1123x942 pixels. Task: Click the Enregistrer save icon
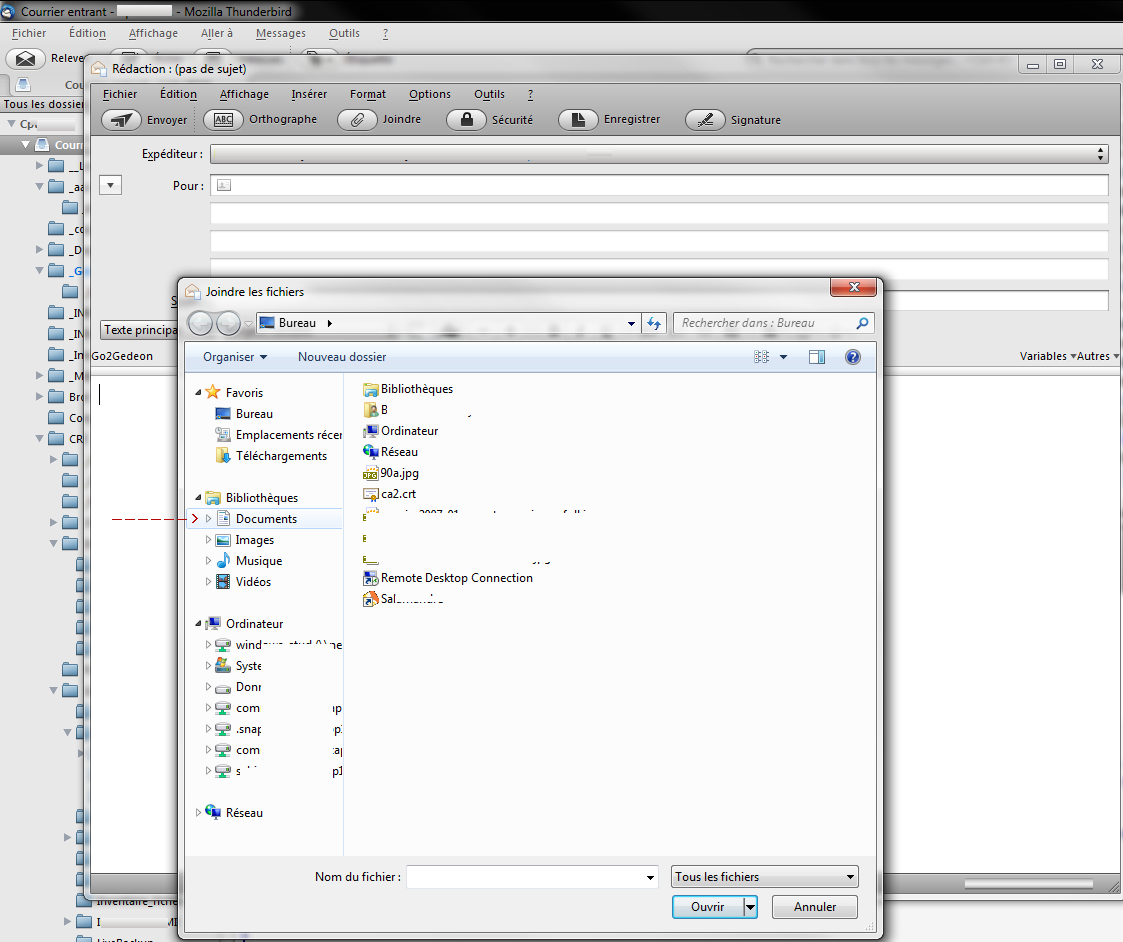(578, 120)
